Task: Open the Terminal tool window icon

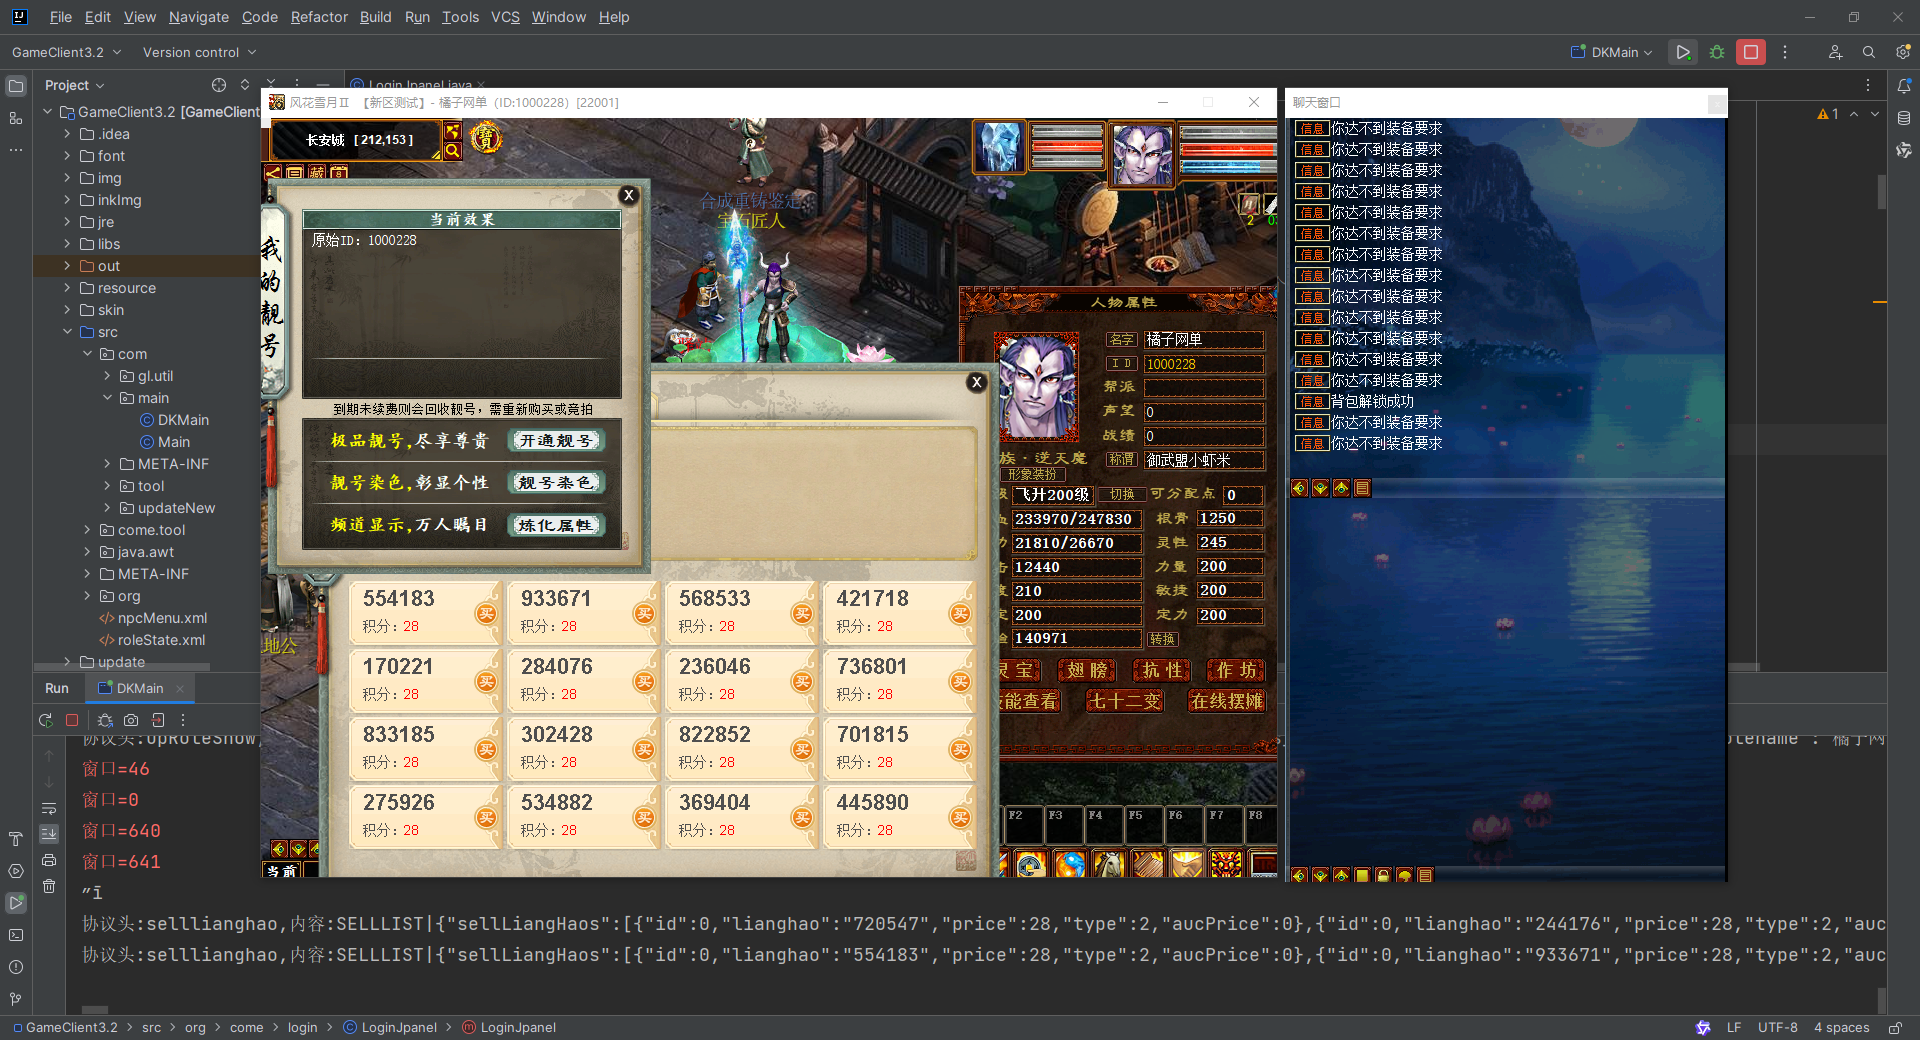Action: click(x=16, y=935)
